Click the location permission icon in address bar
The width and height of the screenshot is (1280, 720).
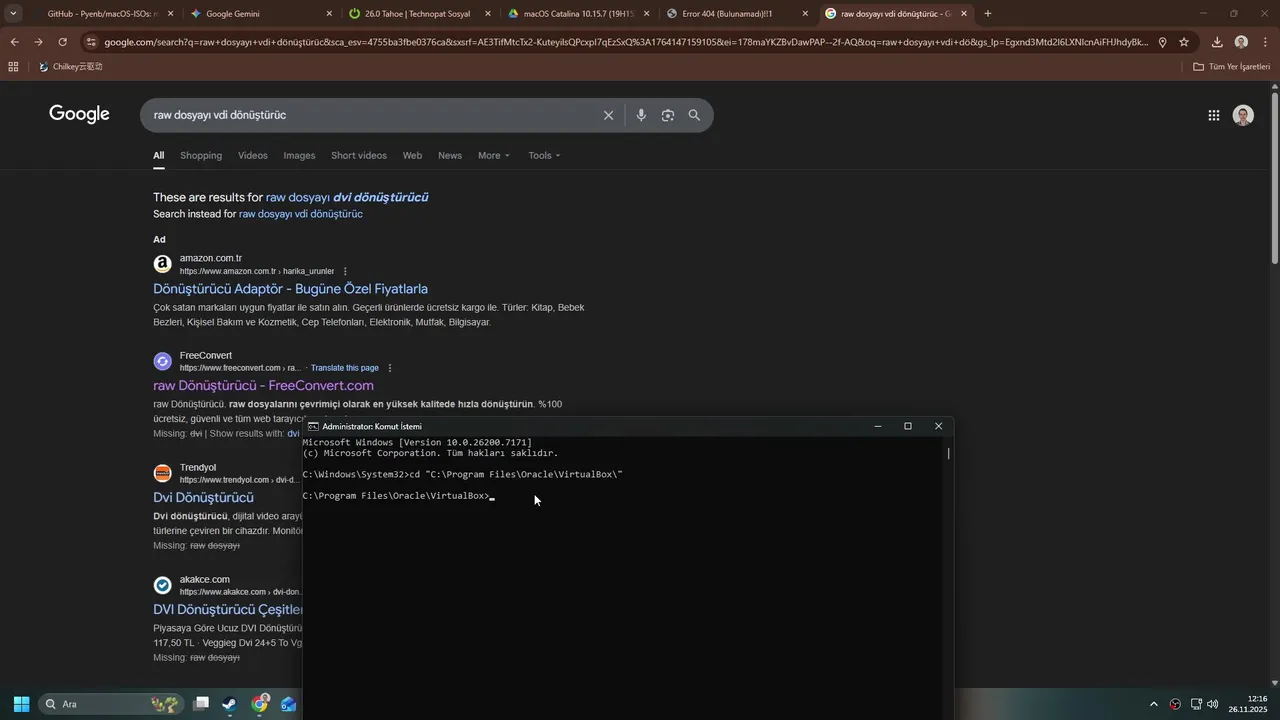(1162, 42)
